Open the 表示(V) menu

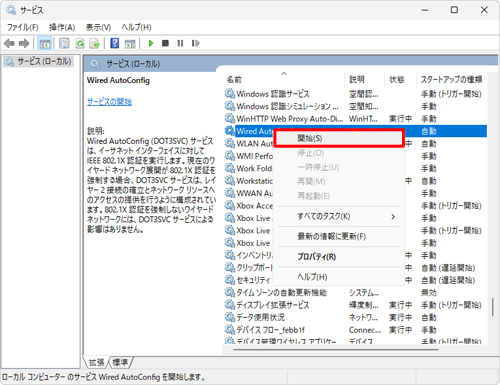click(98, 27)
